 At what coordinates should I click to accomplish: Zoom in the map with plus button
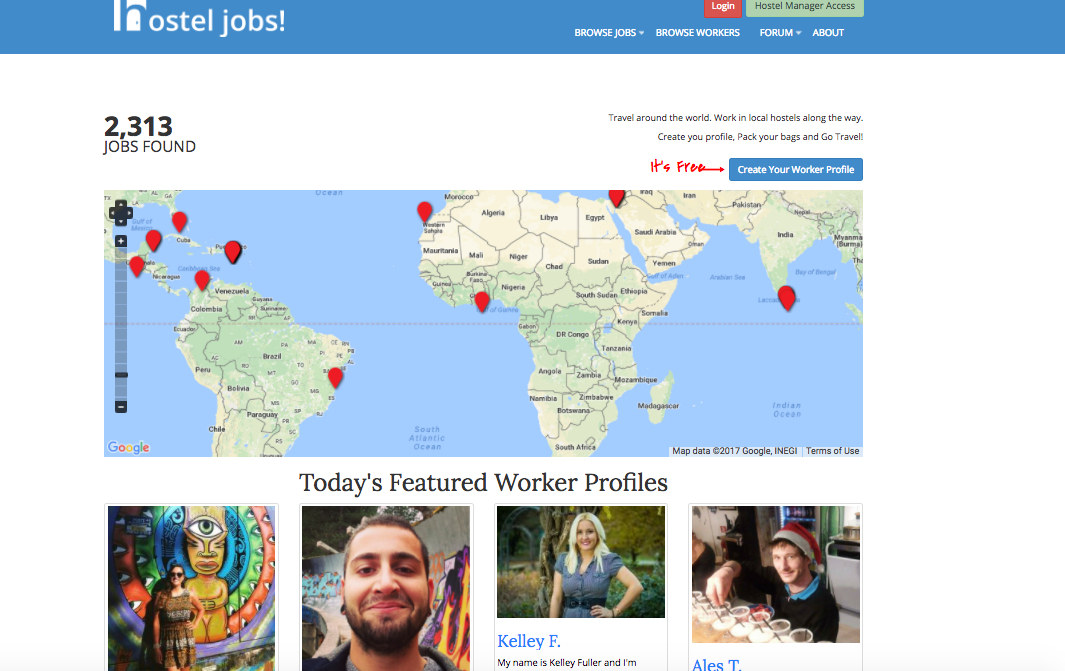121,241
